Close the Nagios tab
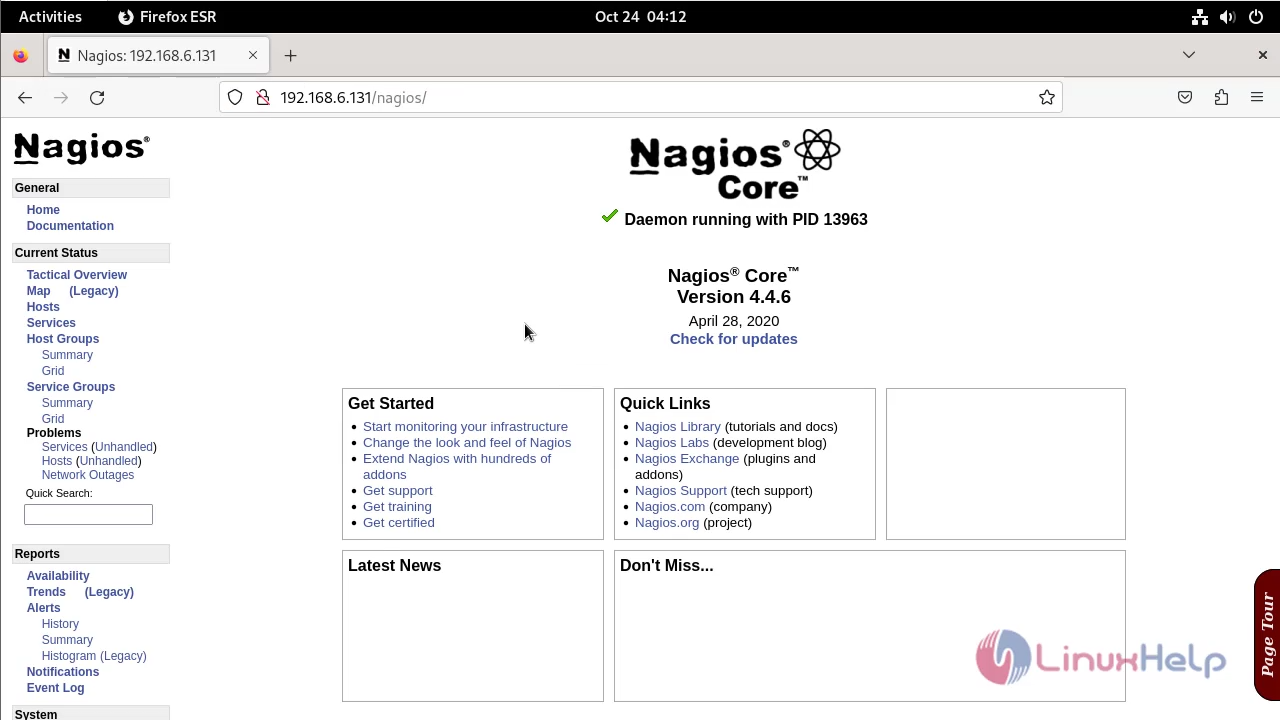Screen dimensions: 1280x720 pyautogui.click(x=253, y=55)
